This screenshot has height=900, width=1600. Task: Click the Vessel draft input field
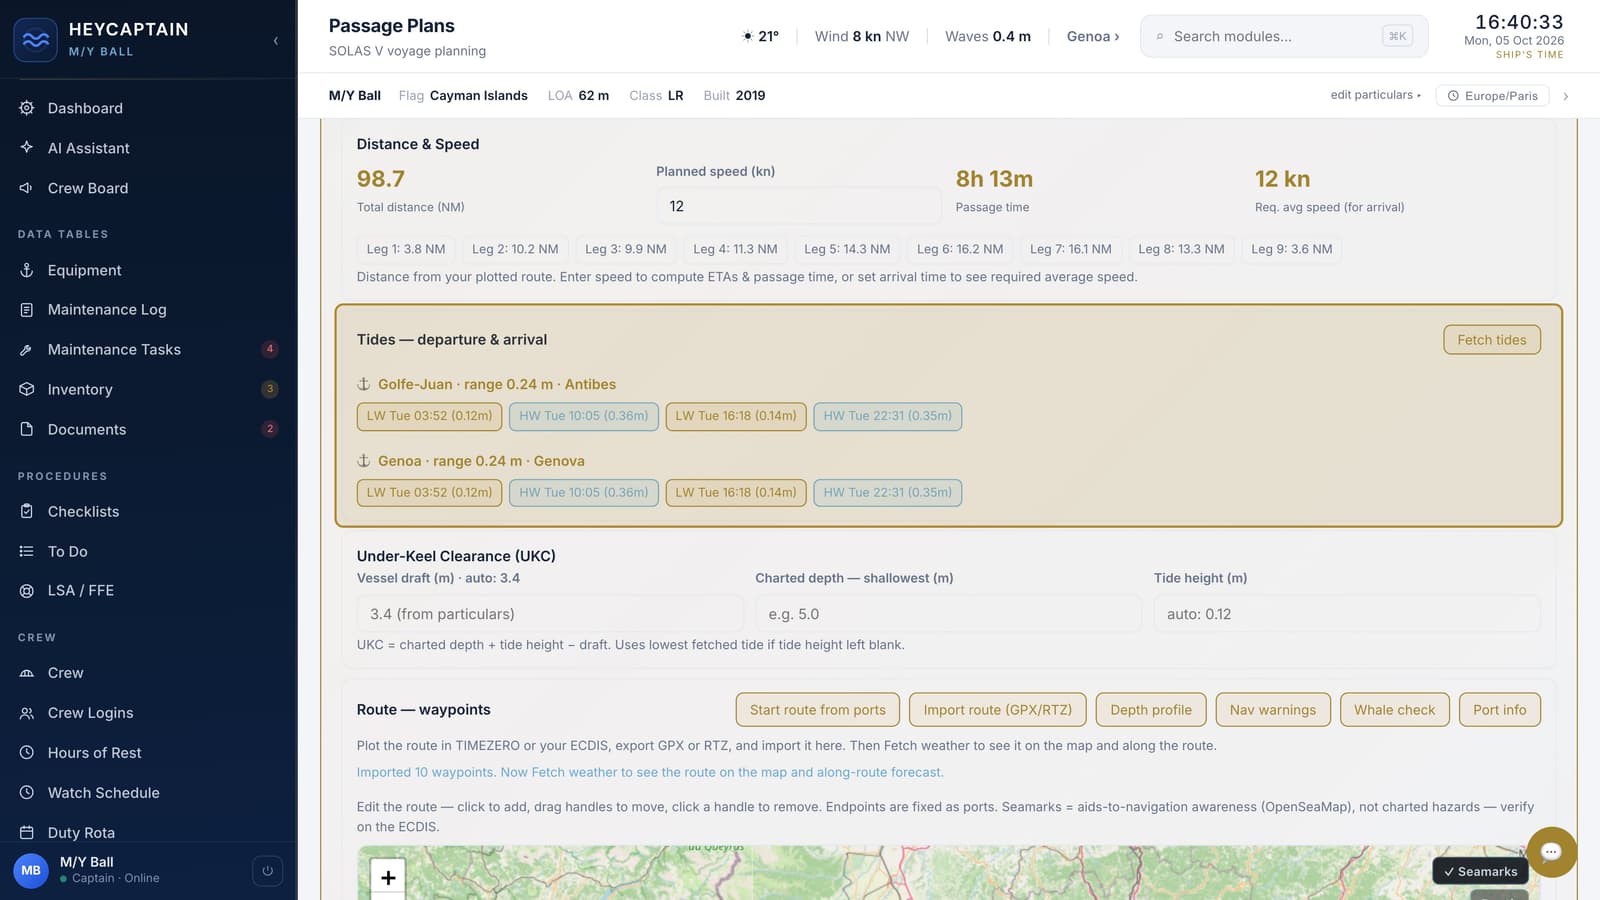(x=550, y=614)
